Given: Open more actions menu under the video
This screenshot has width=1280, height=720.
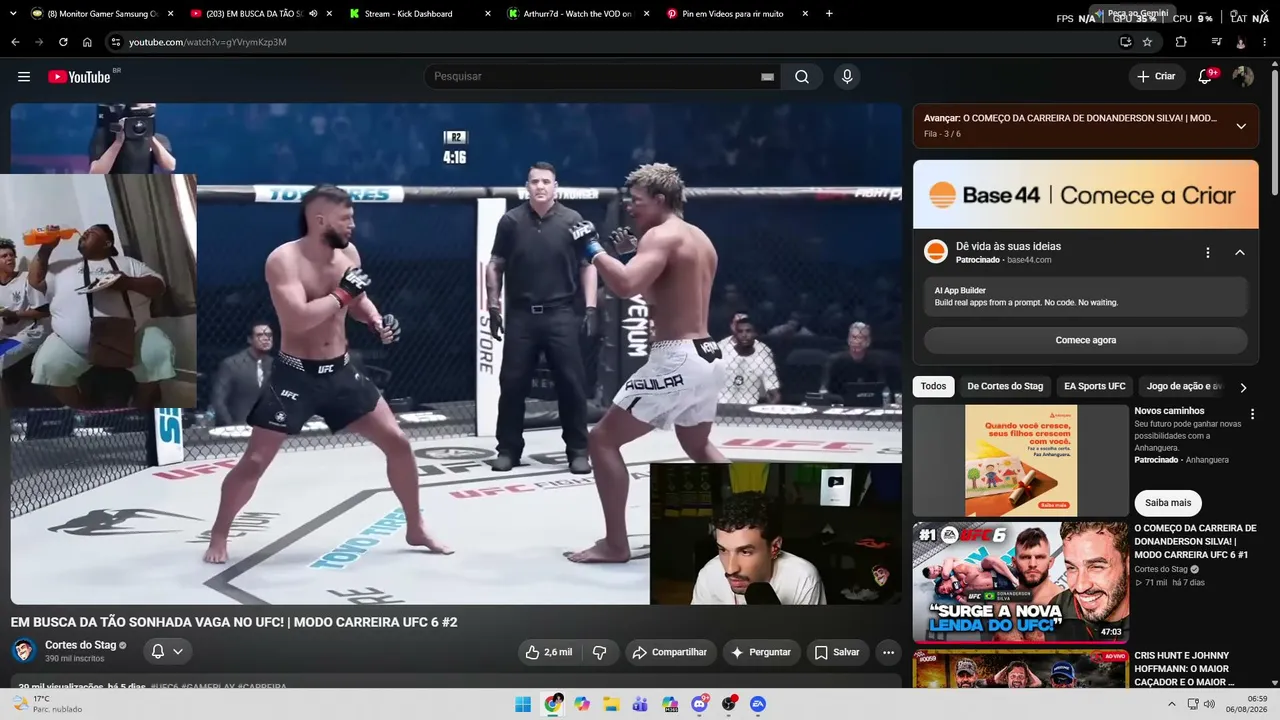Looking at the screenshot, I should pyautogui.click(x=888, y=652).
